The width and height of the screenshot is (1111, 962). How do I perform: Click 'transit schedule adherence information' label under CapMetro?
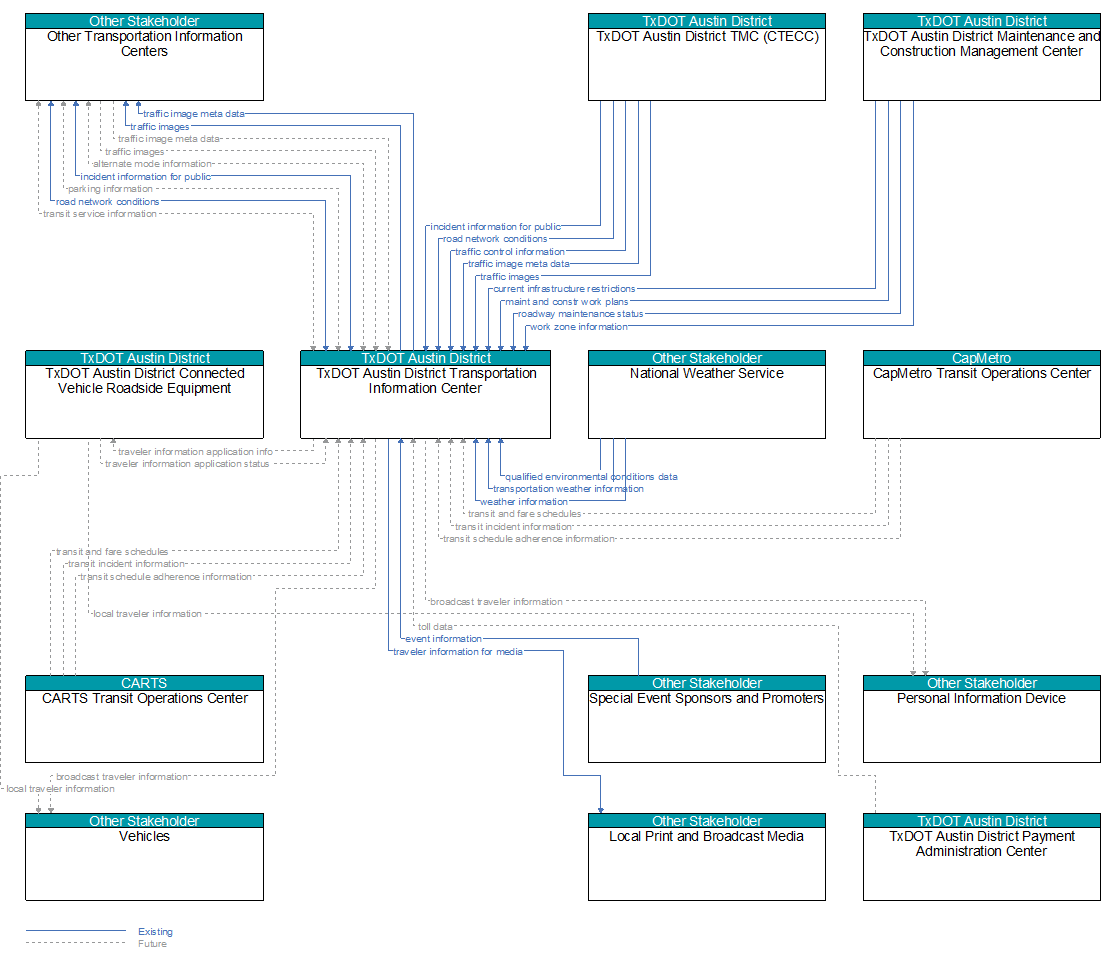[x=529, y=539]
